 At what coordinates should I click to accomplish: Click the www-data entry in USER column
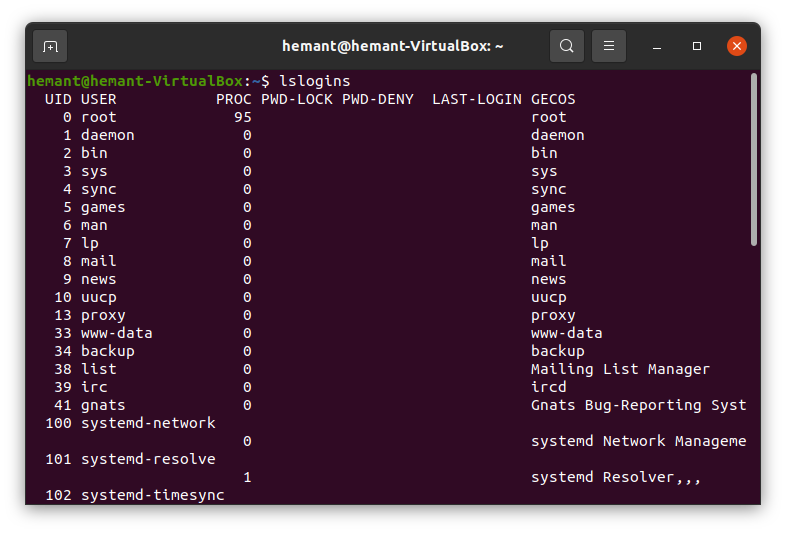click(117, 333)
